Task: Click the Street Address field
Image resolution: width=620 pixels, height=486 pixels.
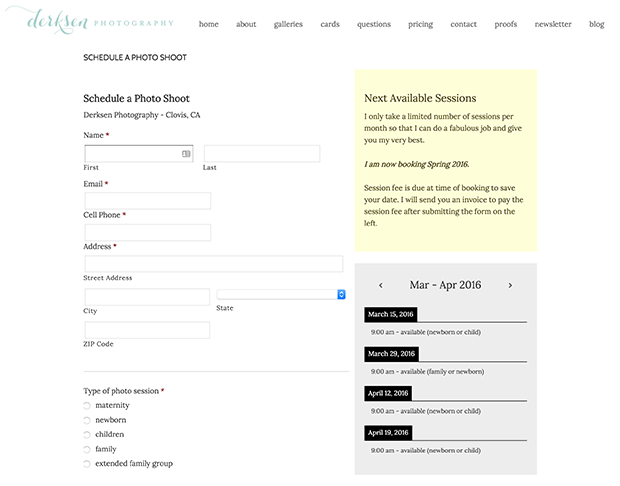Action: (214, 264)
